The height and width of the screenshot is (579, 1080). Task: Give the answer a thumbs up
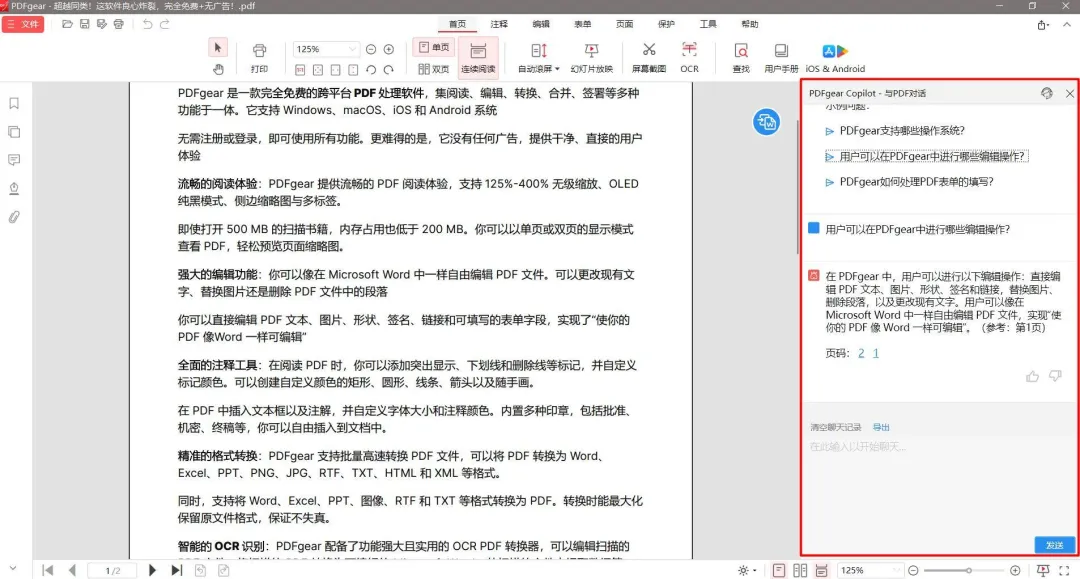point(1032,376)
